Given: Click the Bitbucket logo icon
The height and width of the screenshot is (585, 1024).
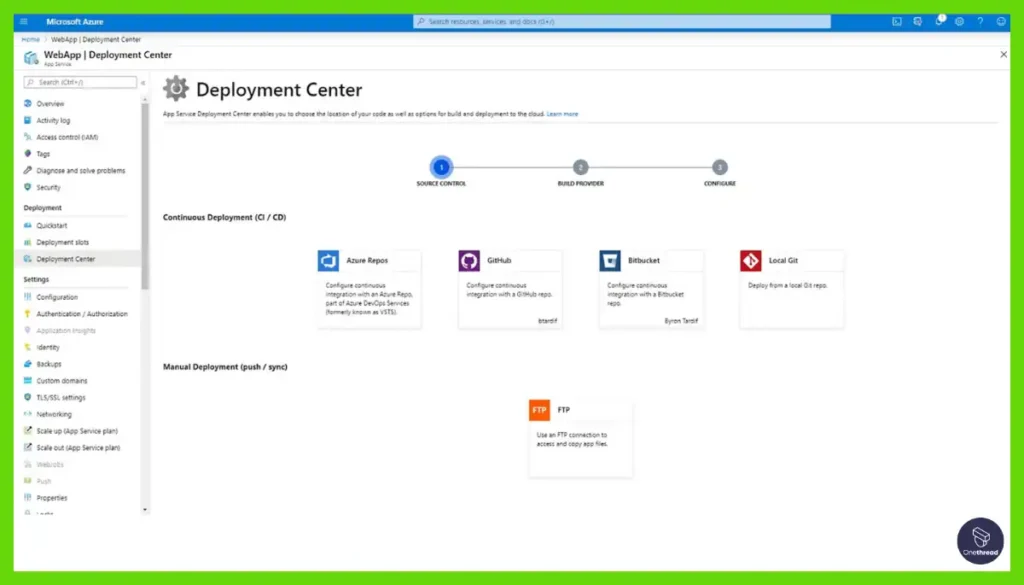Looking at the screenshot, I should (610, 261).
